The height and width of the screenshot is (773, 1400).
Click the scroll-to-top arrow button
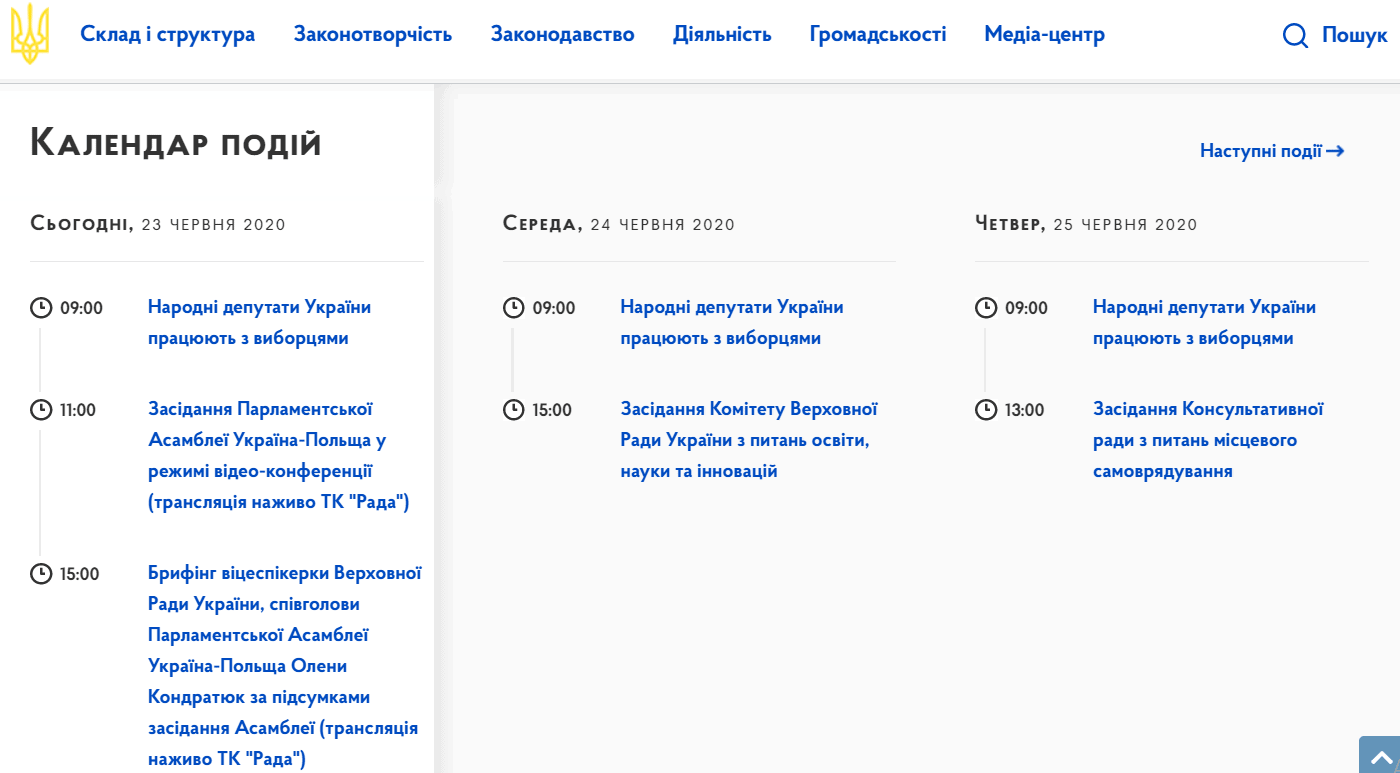(1380, 756)
